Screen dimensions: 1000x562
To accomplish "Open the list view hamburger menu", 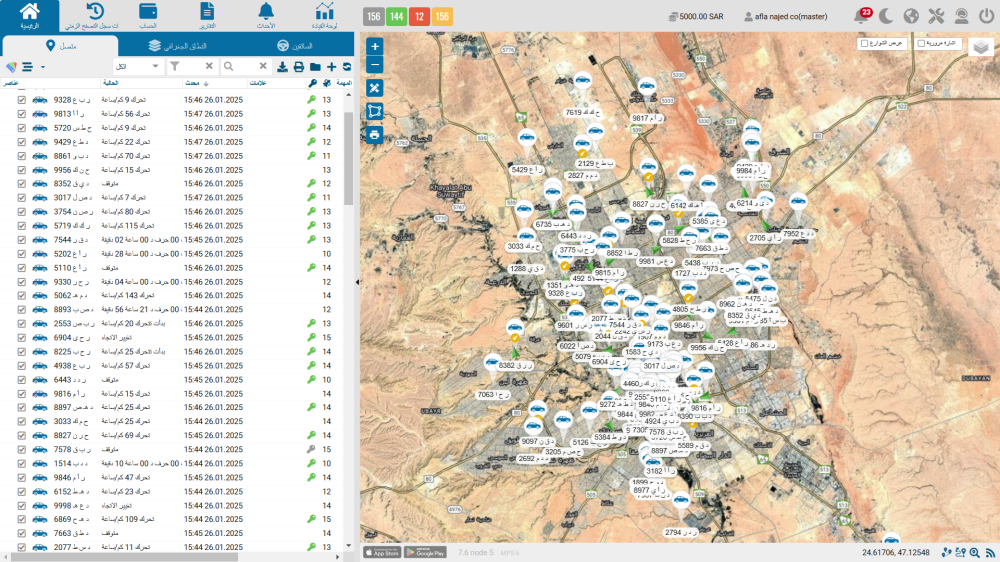I will click(27, 66).
